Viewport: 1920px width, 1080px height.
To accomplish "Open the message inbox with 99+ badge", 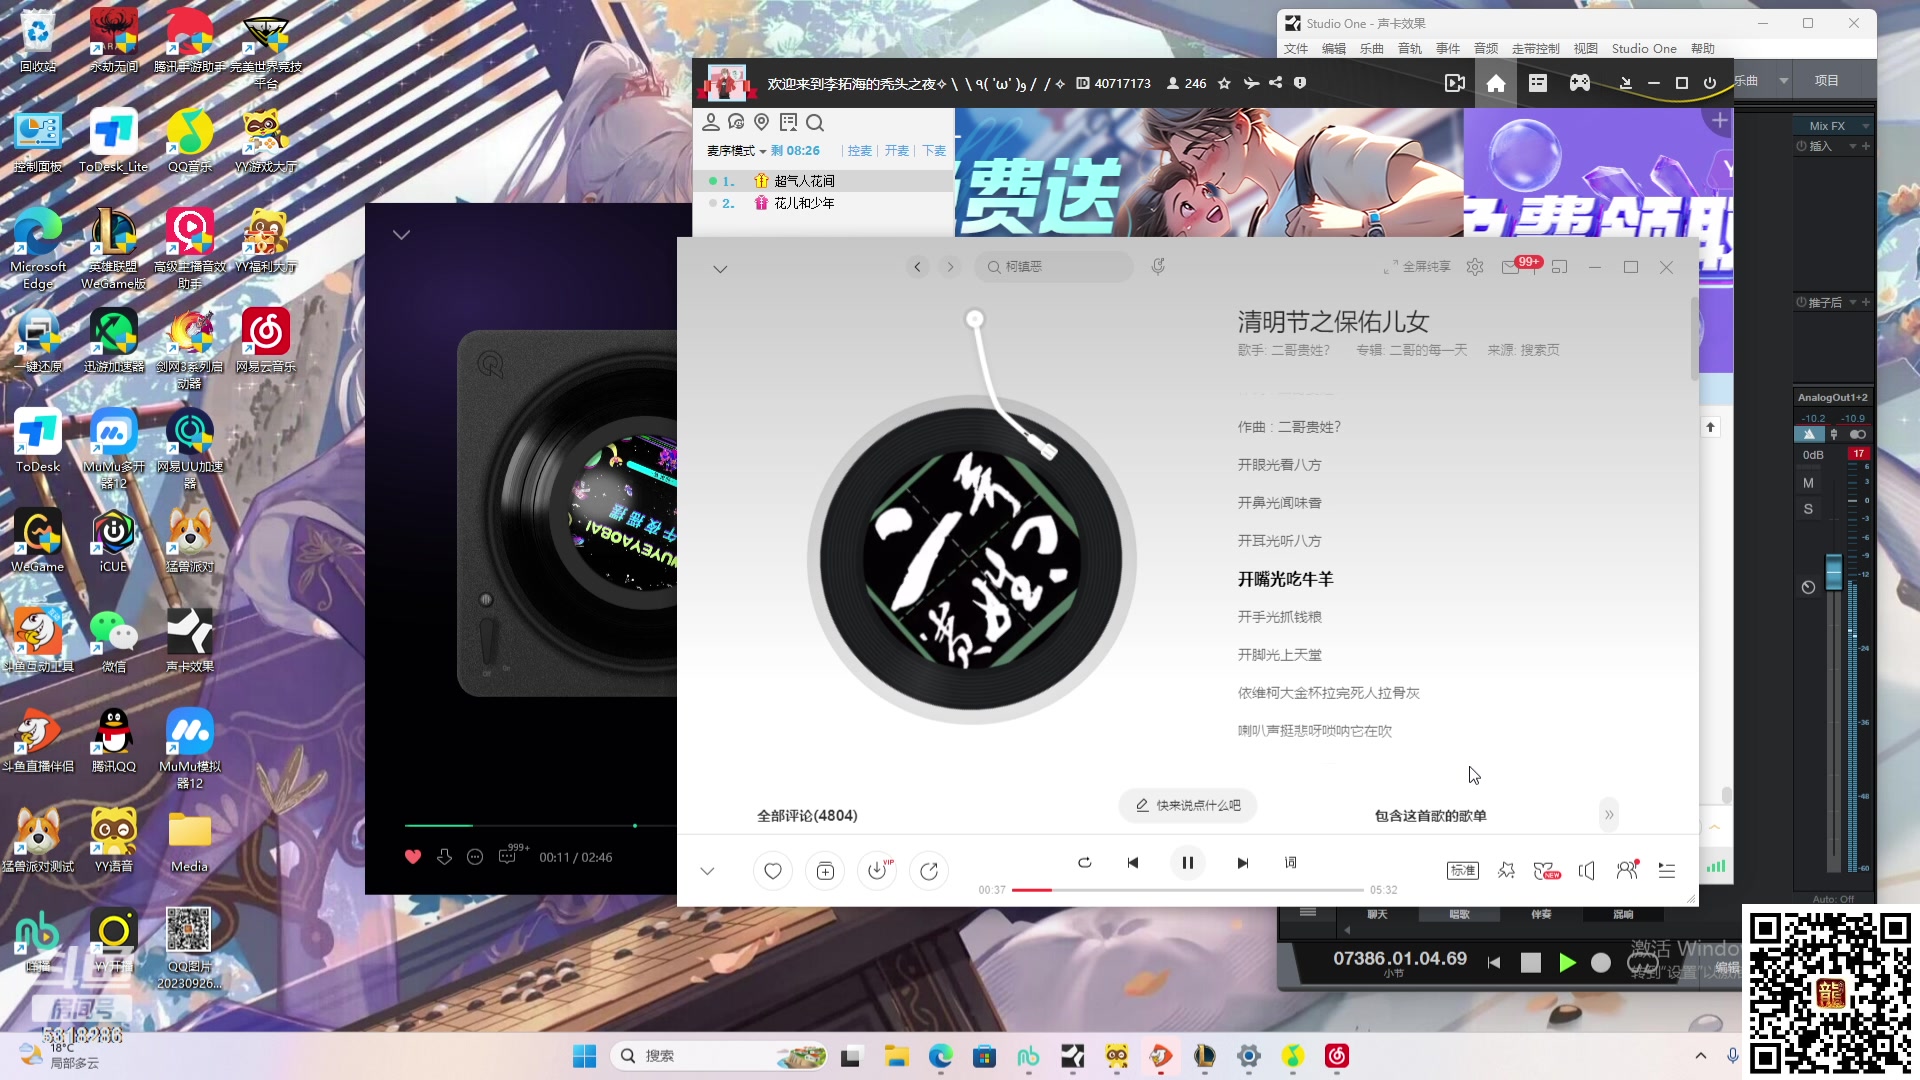I will pyautogui.click(x=1511, y=267).
